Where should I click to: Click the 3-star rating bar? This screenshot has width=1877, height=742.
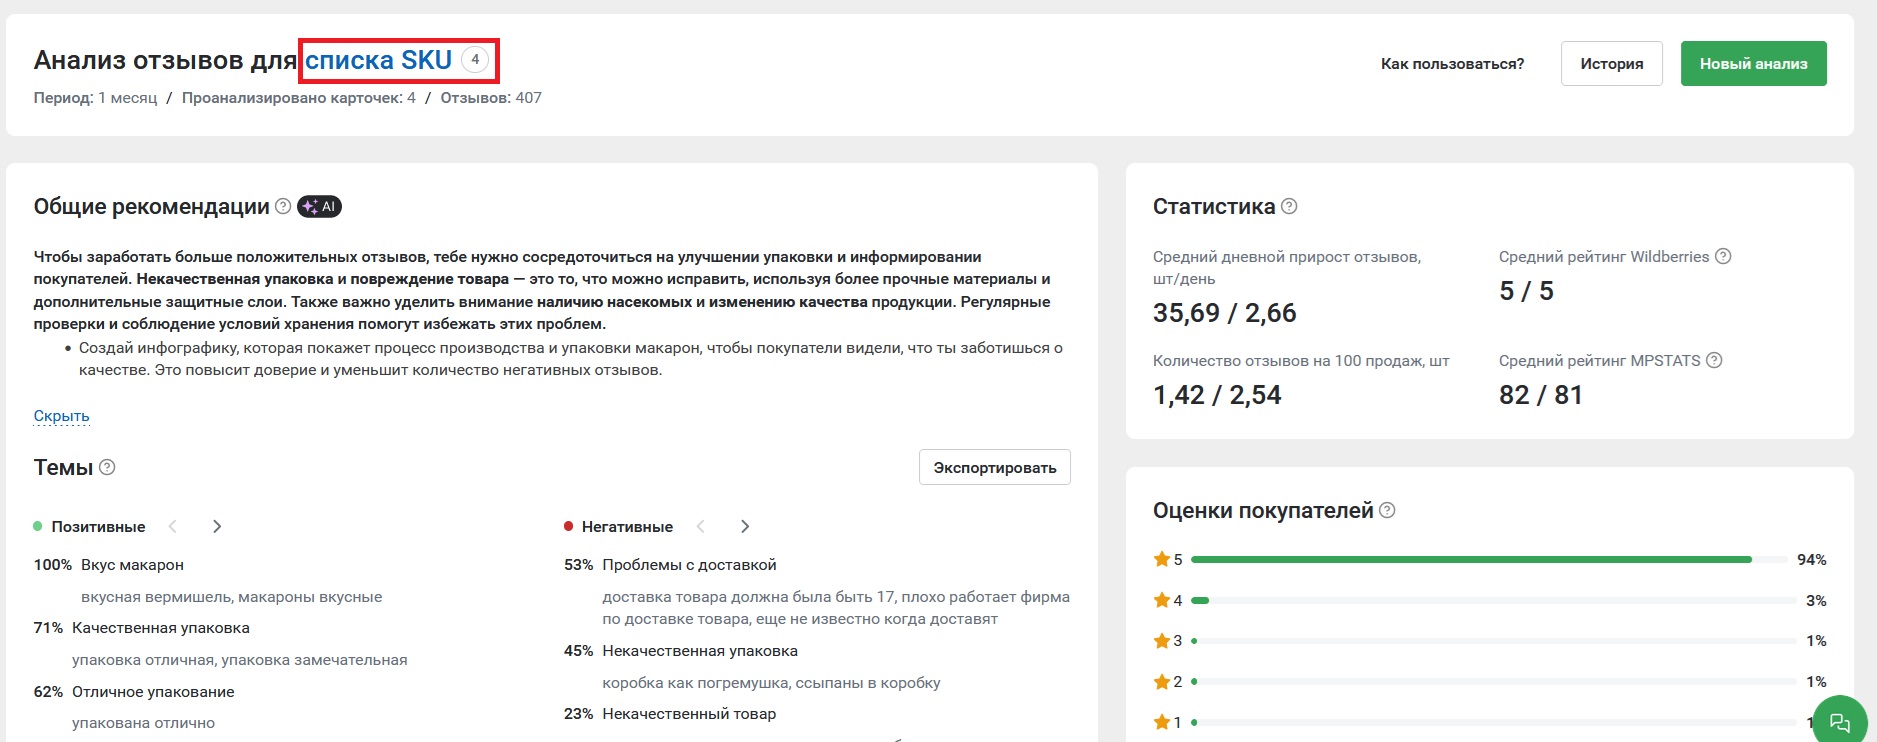(x=1494, y=641)
